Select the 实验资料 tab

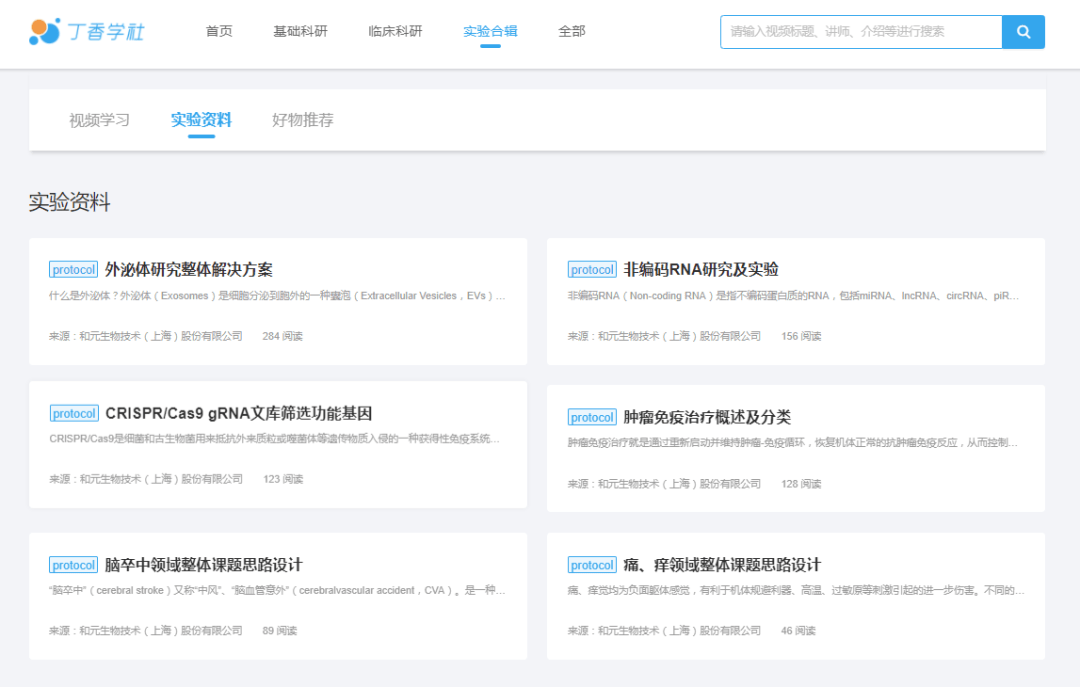tap(201, 120)
